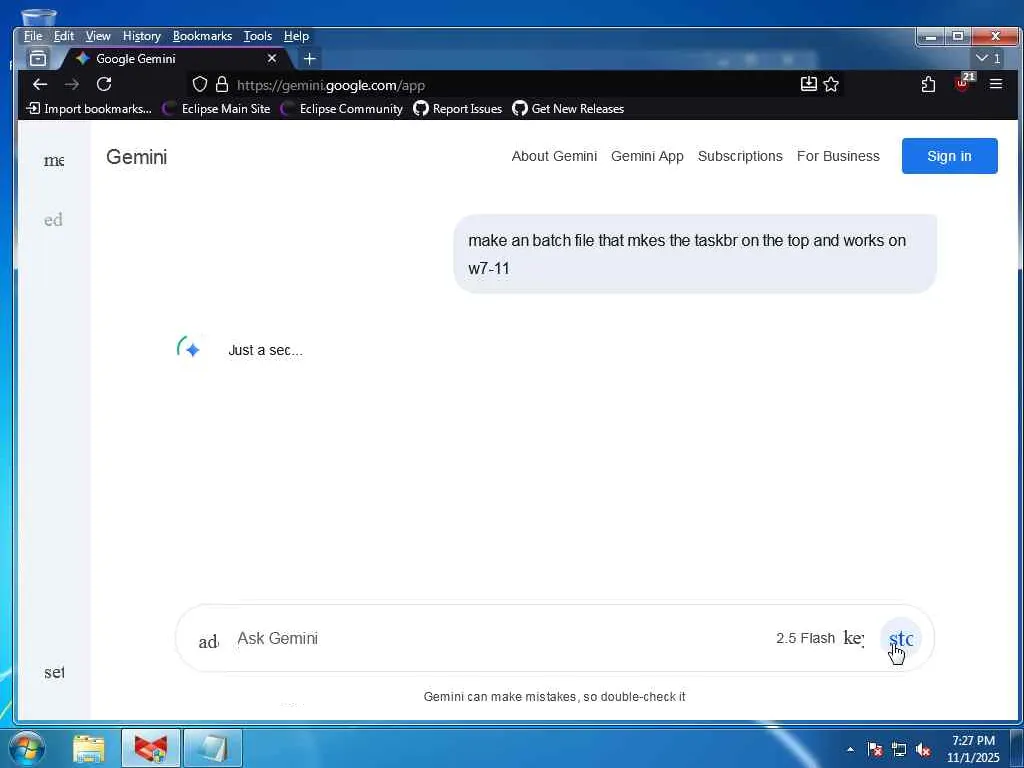1024x768 pixels.
Task: Open Eclipse Main Site bookmark
Action: 217,108
